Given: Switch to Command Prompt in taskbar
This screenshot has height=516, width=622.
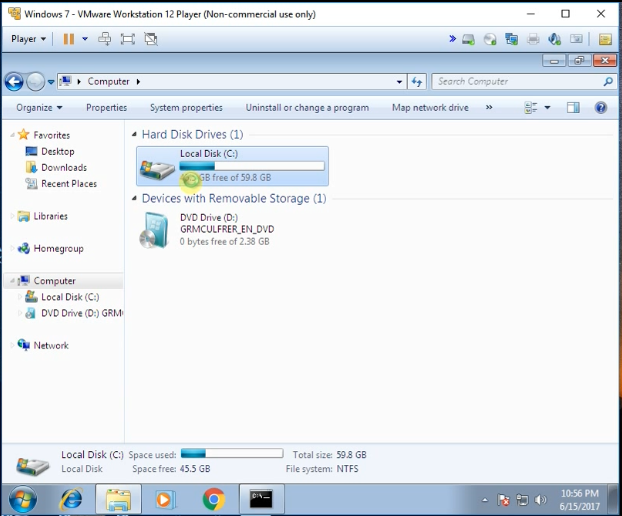Looking at the screenshot, I should 261,499.
